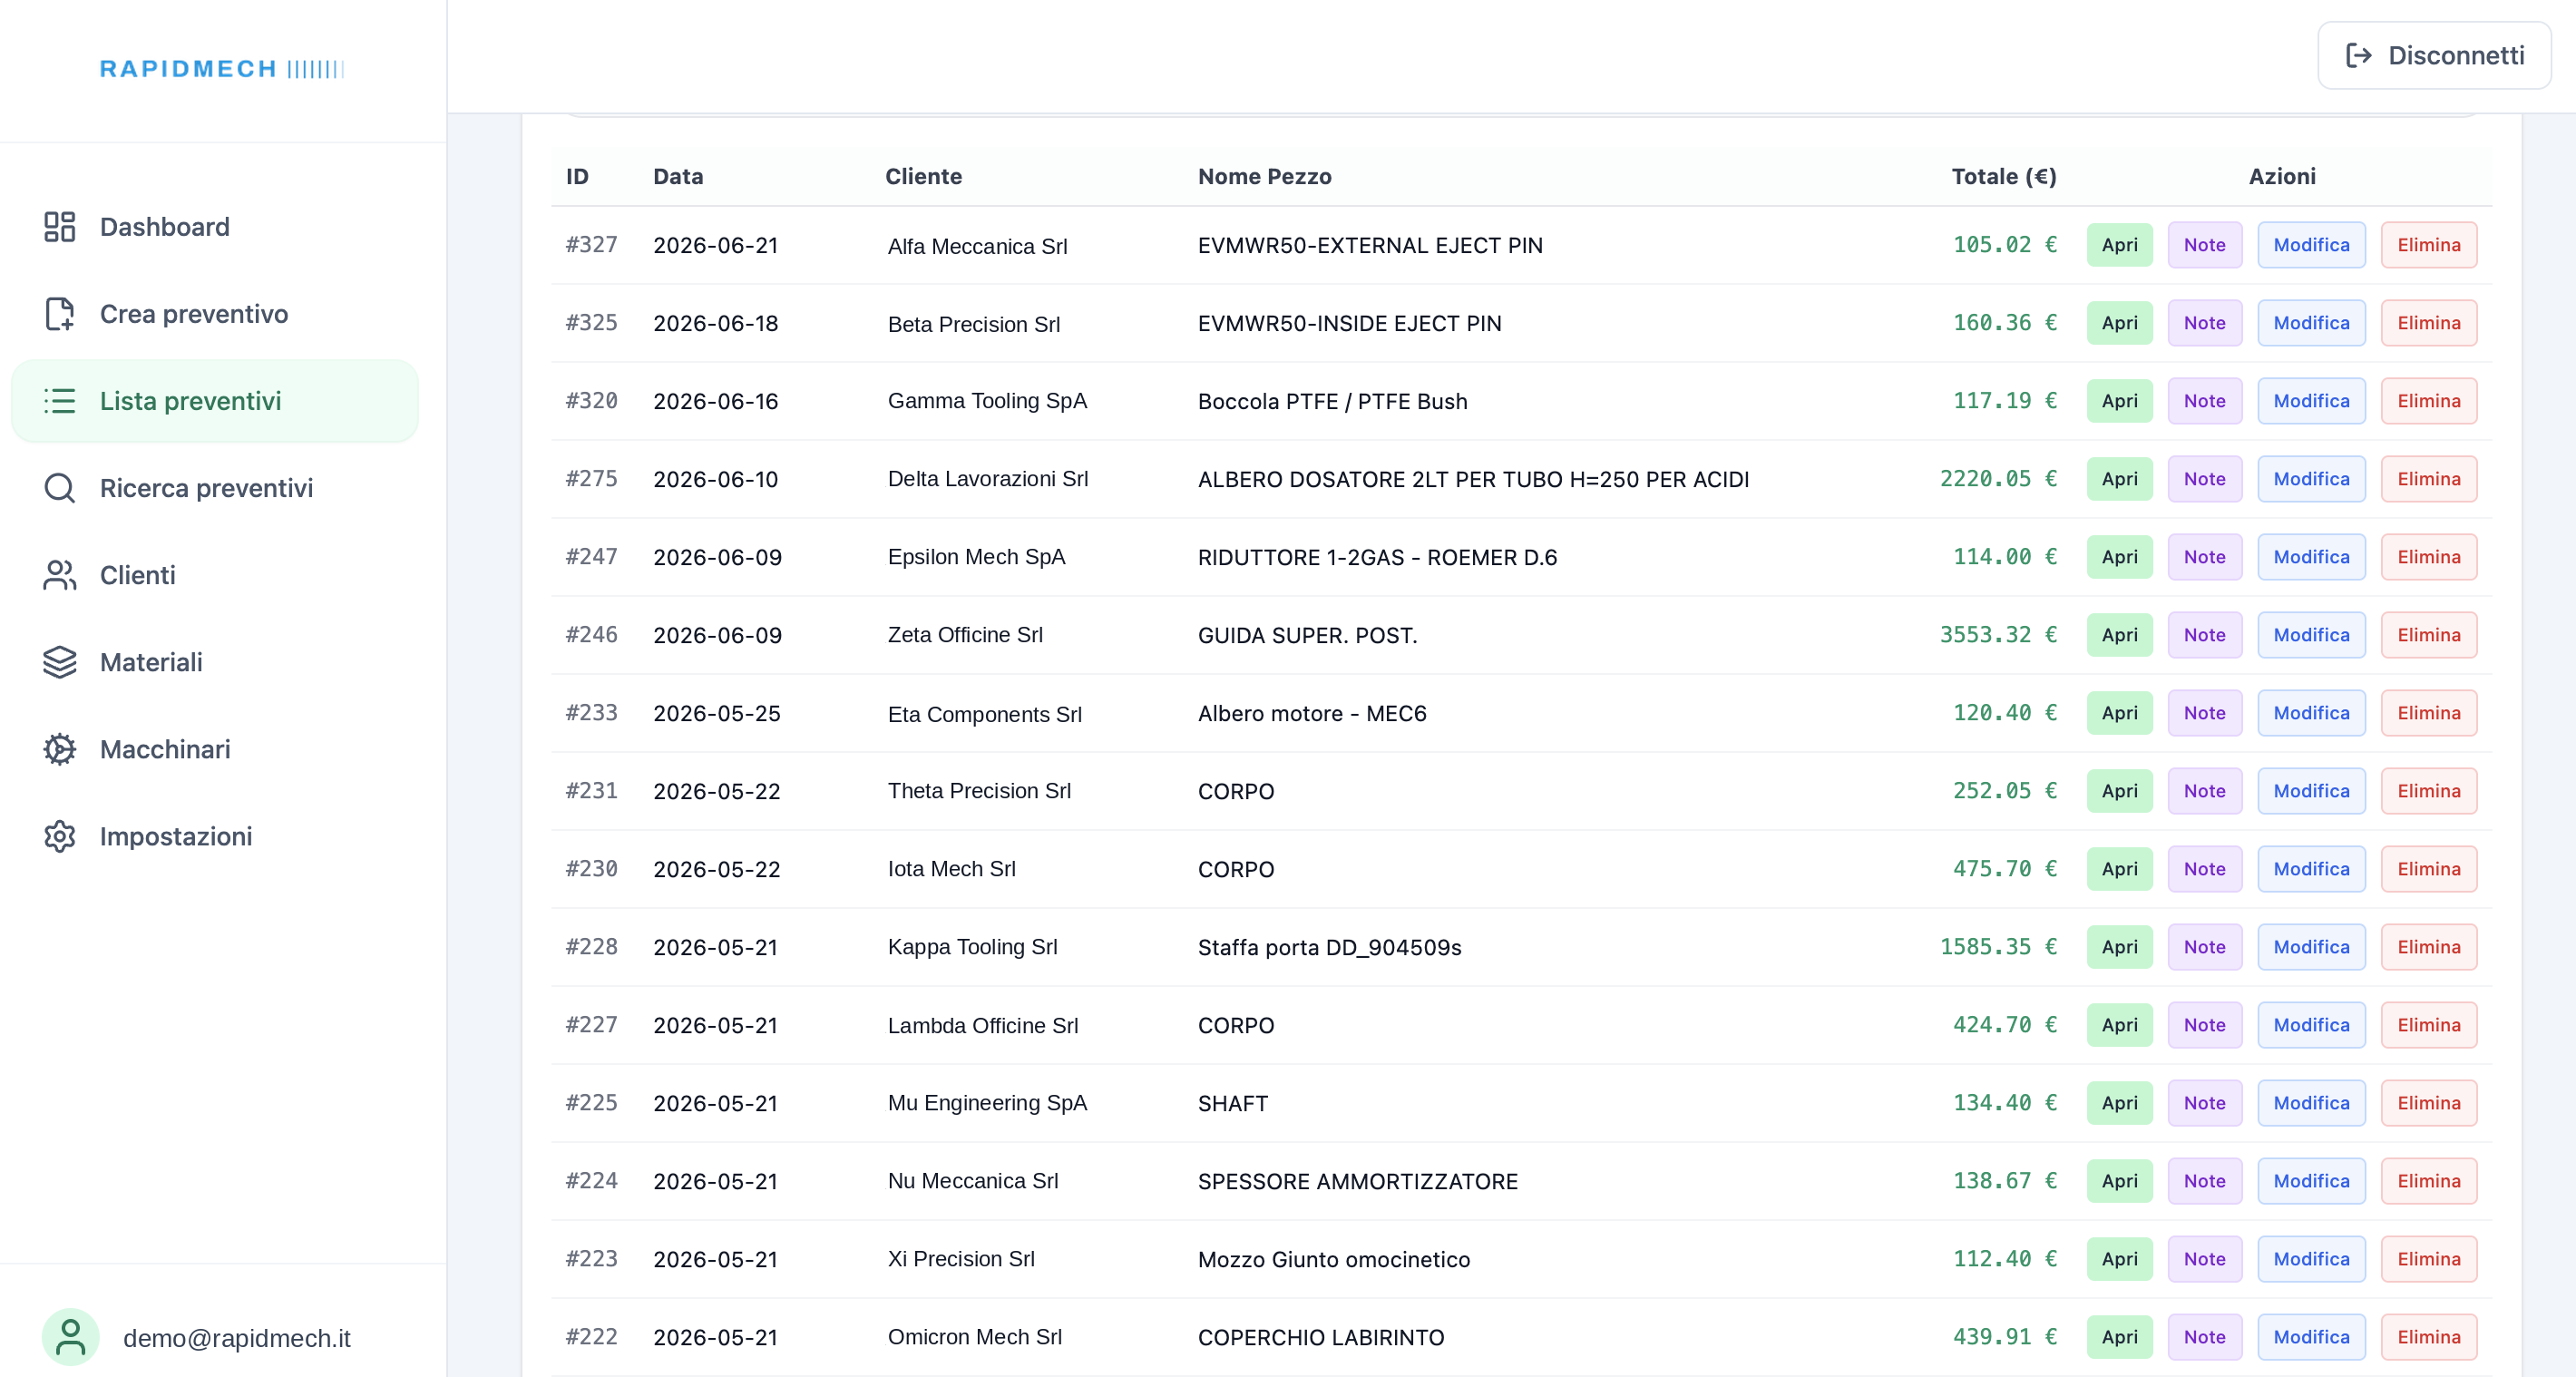Click the RAPIDMECH logo
2576x1377 pixels.
pos(221,69)
